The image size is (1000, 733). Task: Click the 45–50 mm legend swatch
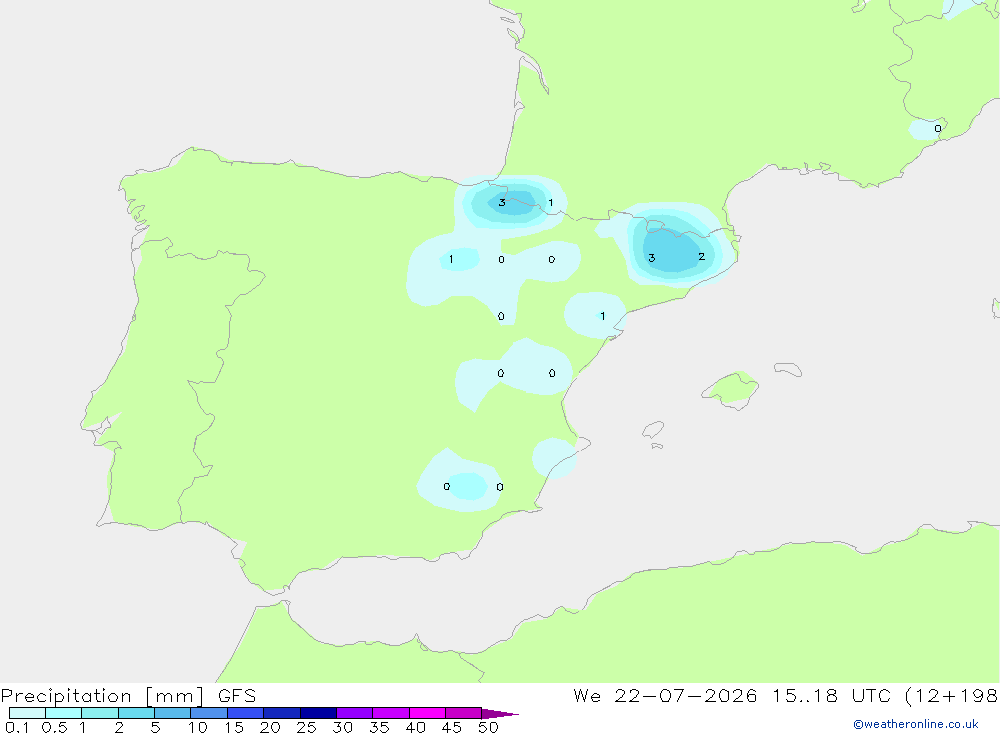click(464, 713)
